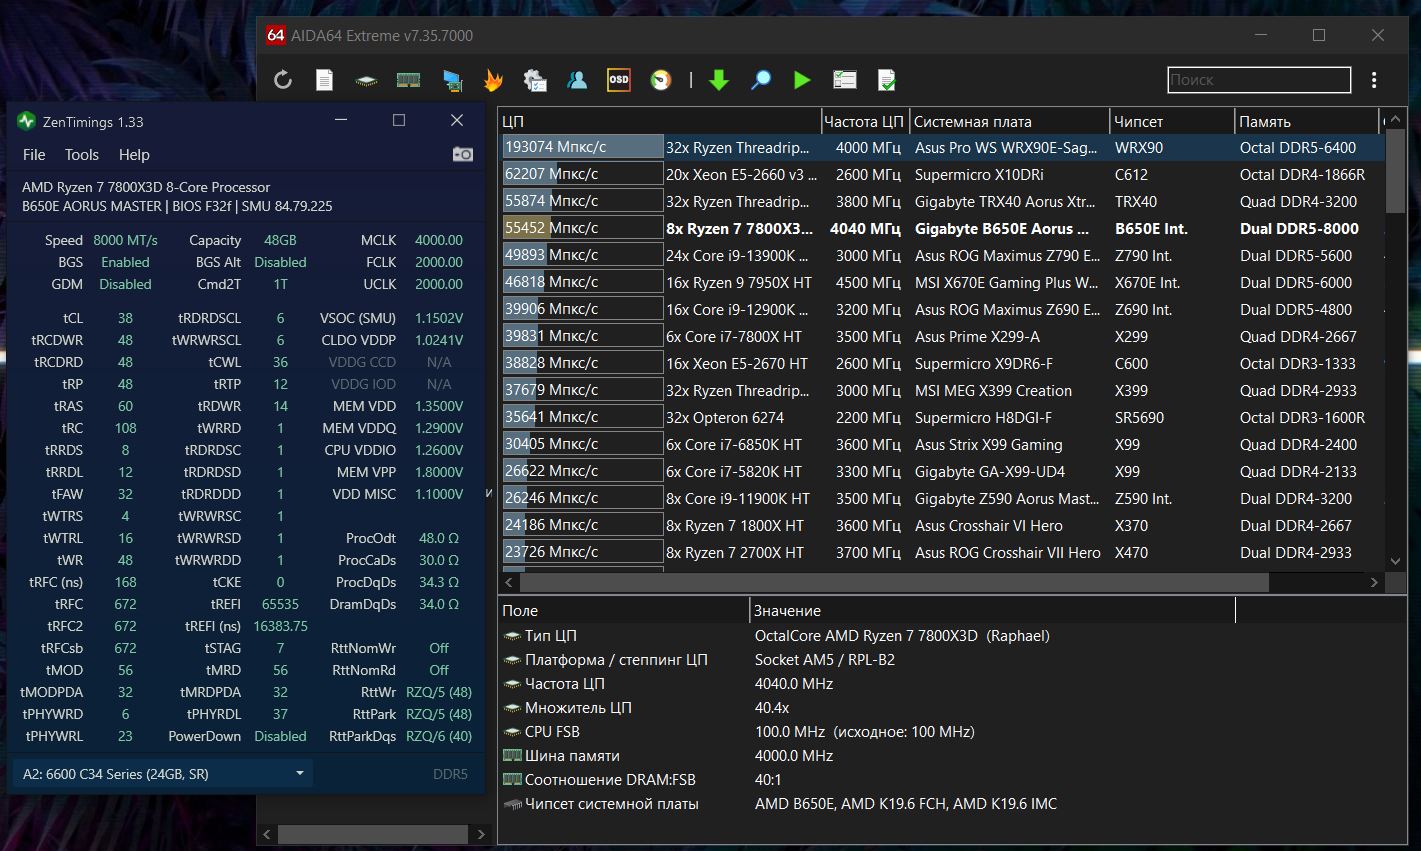Click the green download arrow icon
This screenshot has height=851, width=1421.
pos(719,80)
